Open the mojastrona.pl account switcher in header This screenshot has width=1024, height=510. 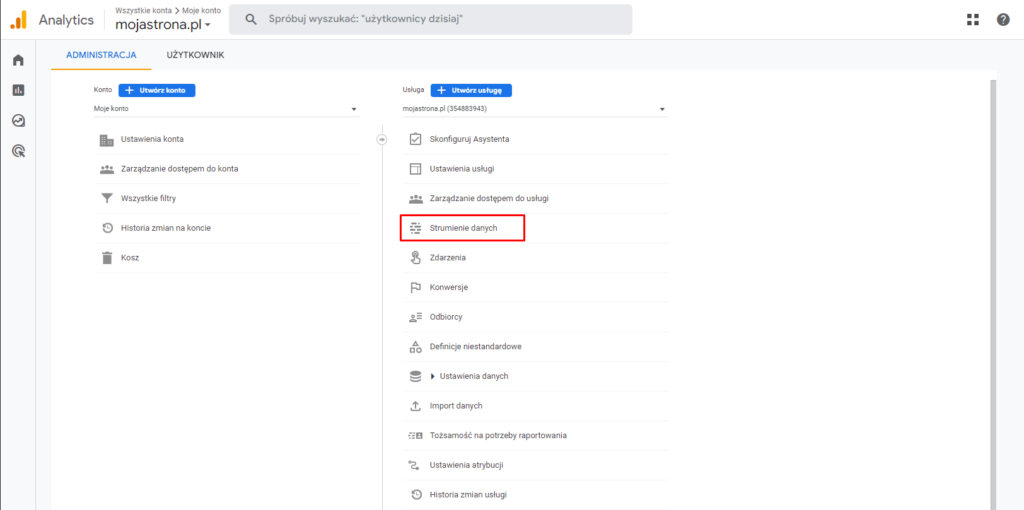point(163,24)
